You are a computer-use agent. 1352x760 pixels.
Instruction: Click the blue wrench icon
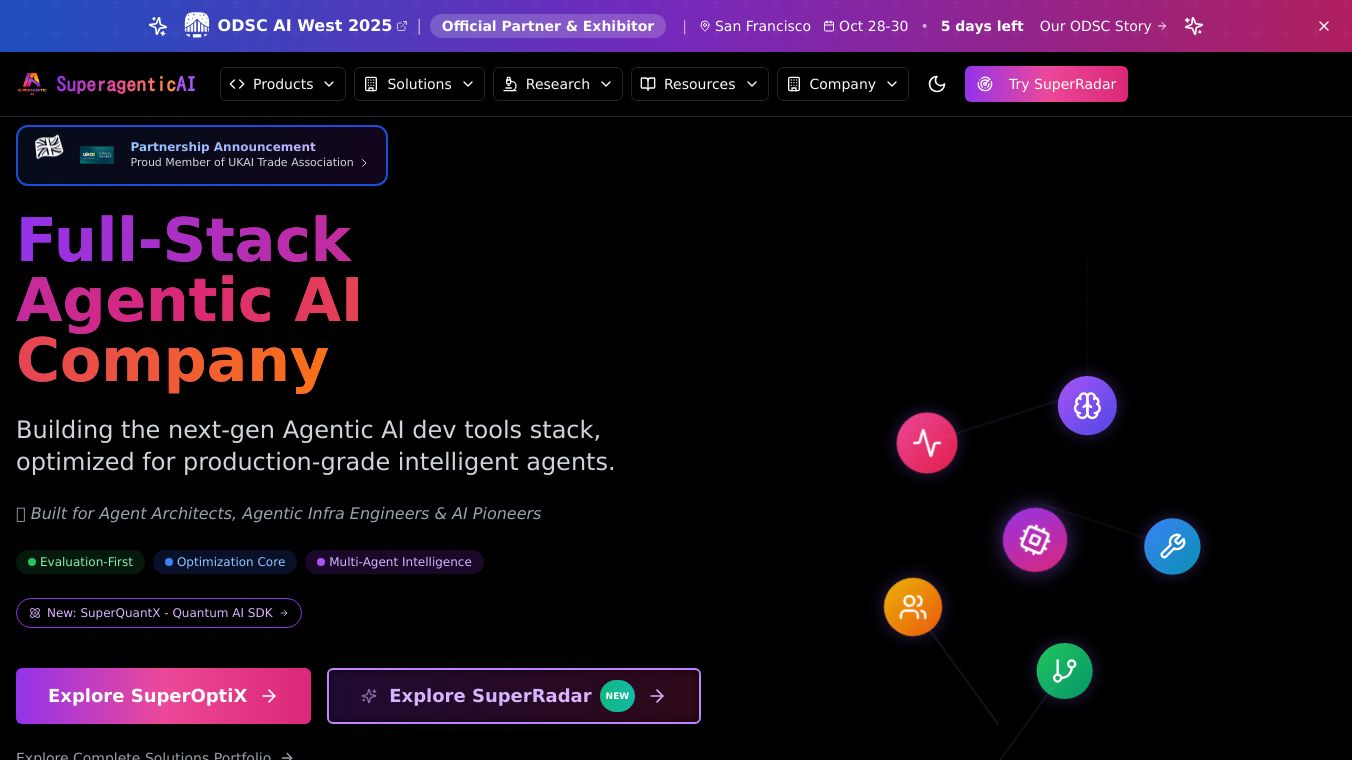(x=1172, y=546)
